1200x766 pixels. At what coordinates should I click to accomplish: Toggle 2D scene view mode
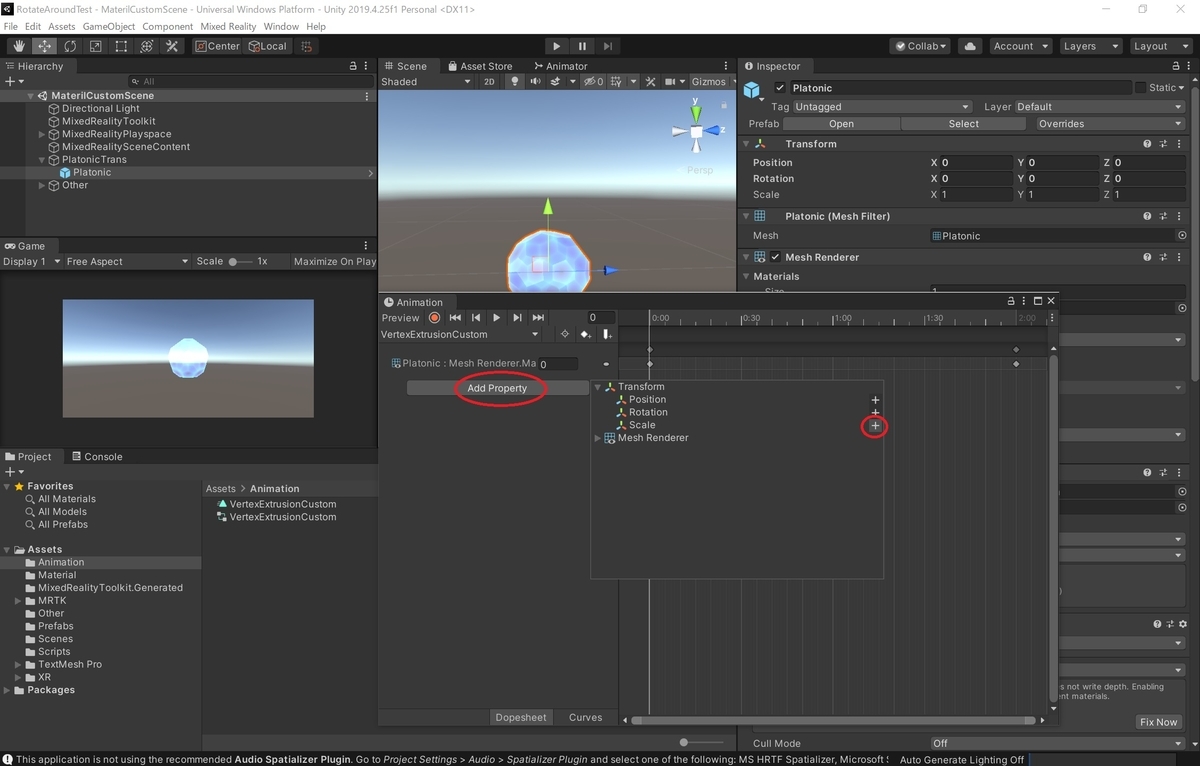pos(489,82)
